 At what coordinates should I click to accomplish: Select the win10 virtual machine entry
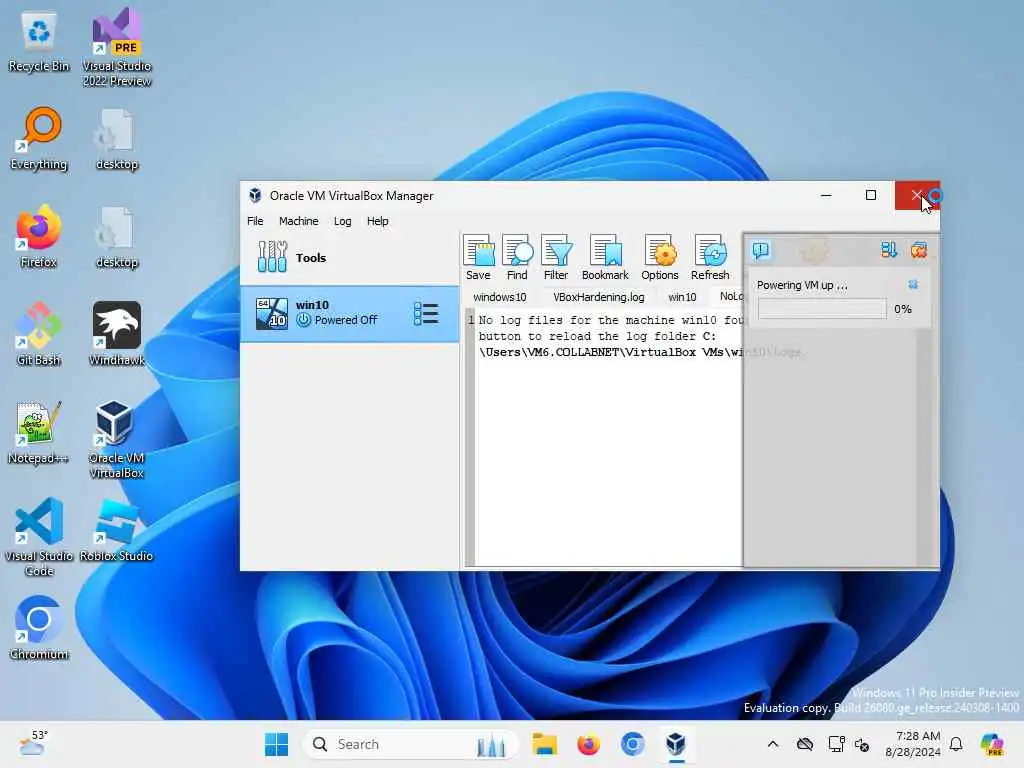pos(349,314)
